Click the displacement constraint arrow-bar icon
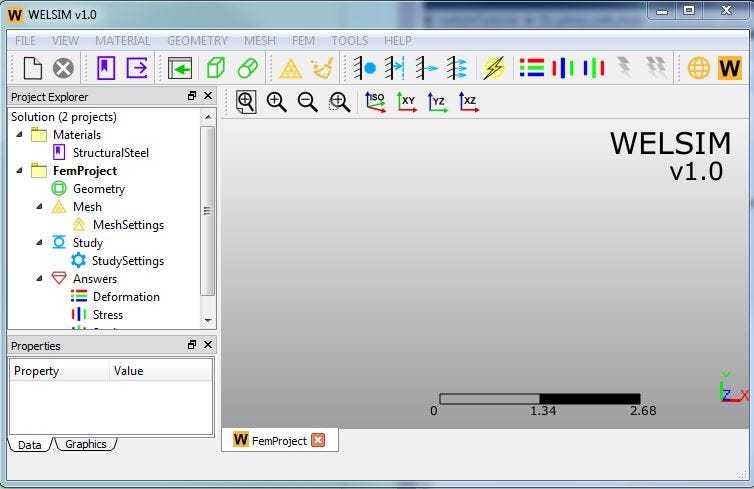Image resolution: width=754 pixels, height=489 pixels. coord(395,68)
